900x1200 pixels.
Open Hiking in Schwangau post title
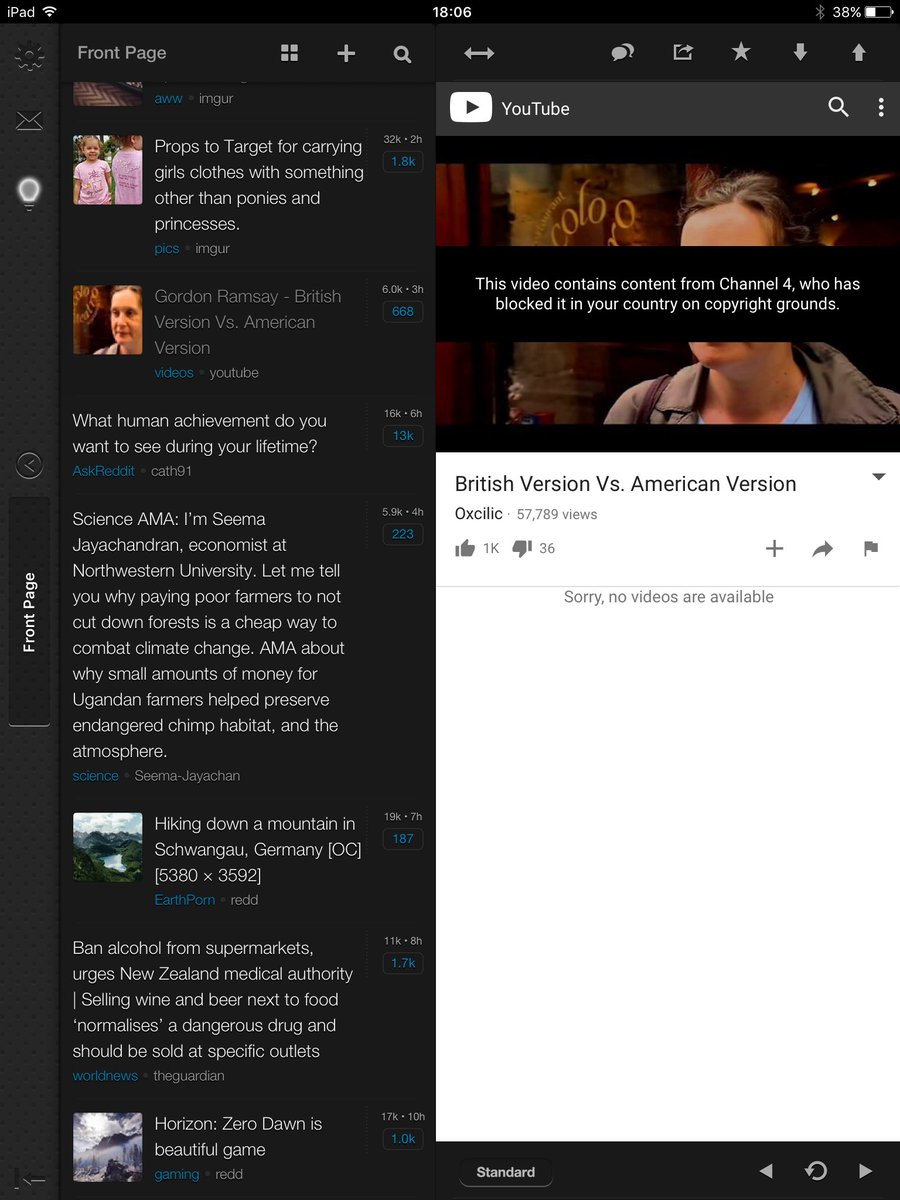click(258, 849)
